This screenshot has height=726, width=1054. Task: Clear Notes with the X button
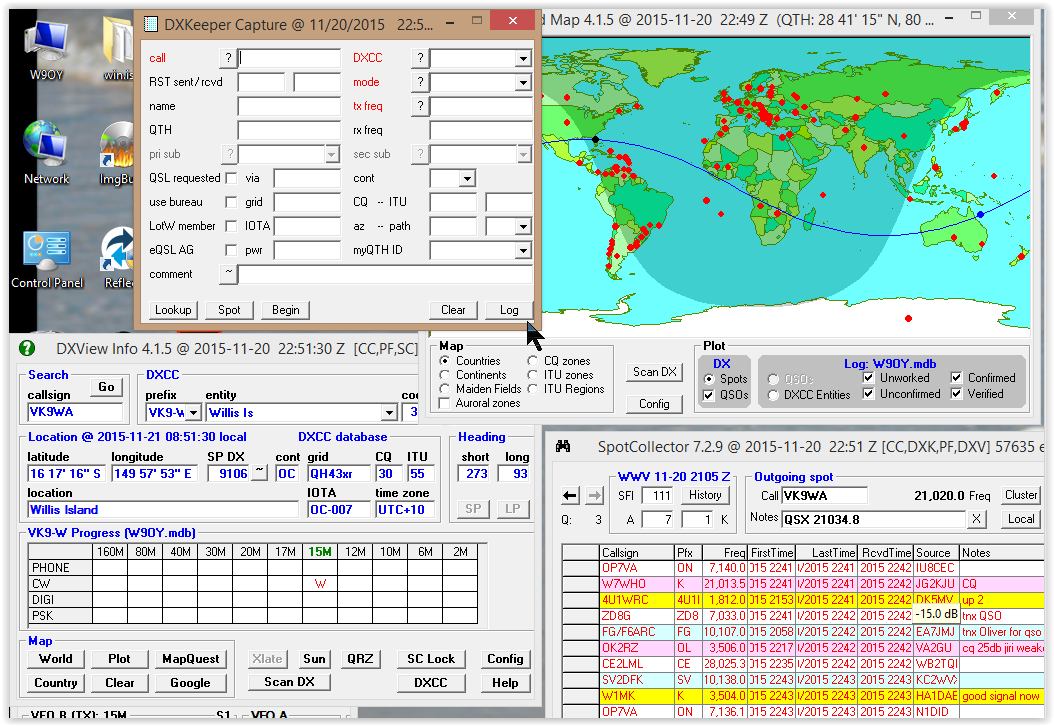coord(976,519)
